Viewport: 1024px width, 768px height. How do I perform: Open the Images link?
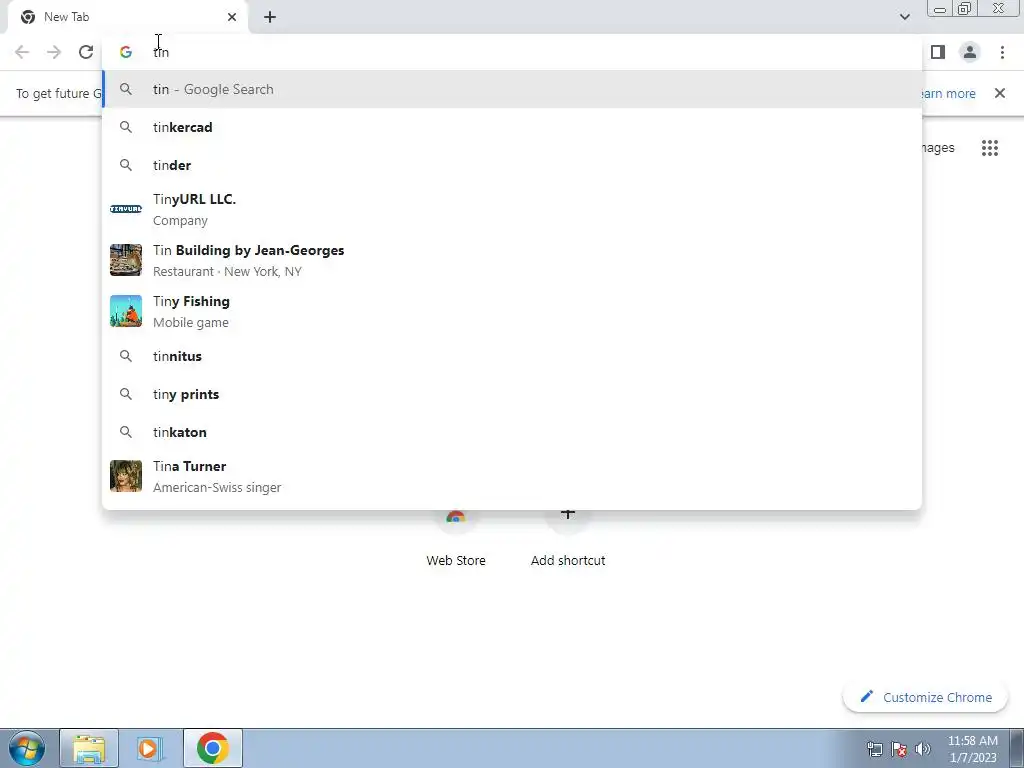click(x=938, y=148)
